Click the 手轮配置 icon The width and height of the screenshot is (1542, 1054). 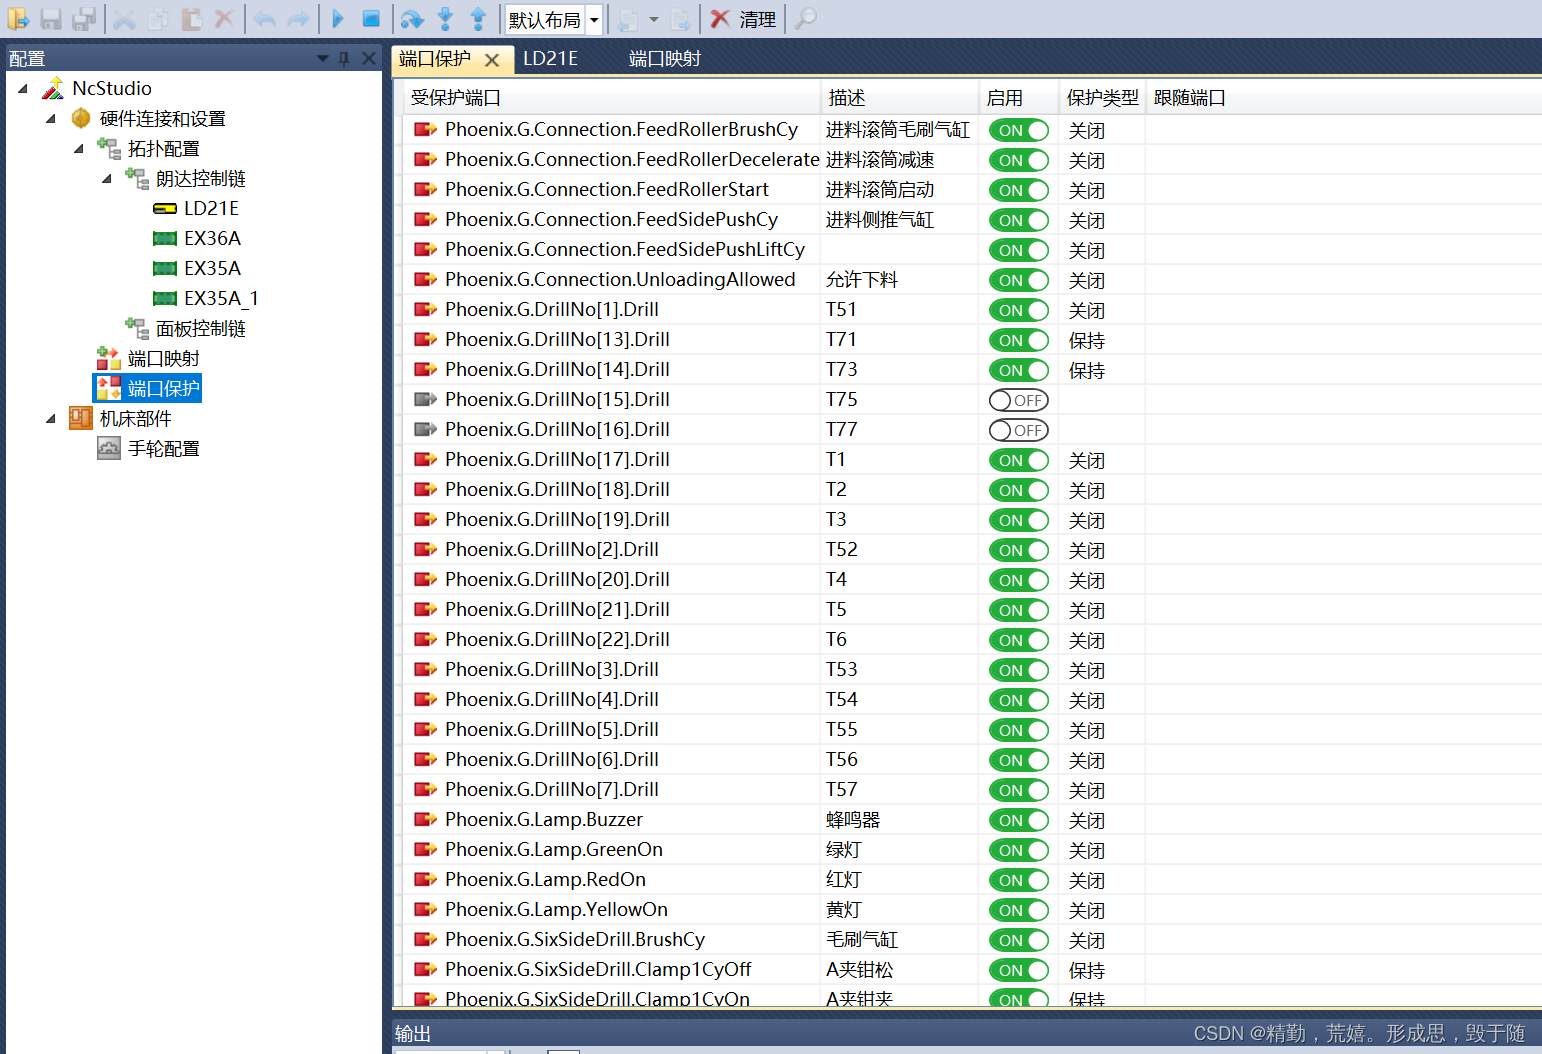point(109,448)
